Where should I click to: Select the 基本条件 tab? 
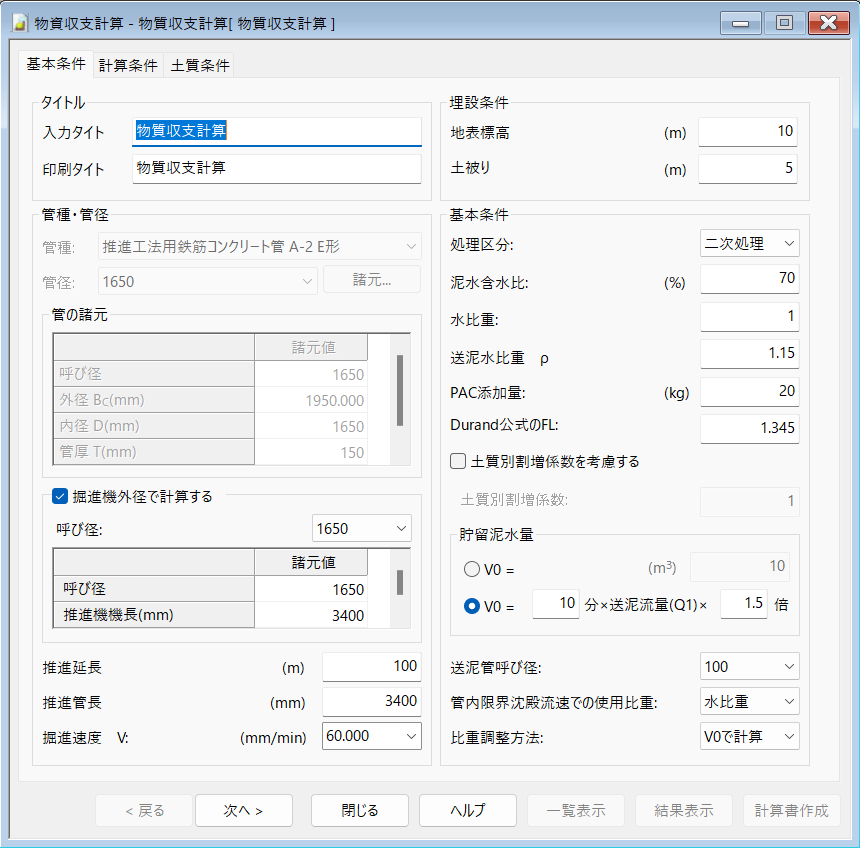[56, 64]
